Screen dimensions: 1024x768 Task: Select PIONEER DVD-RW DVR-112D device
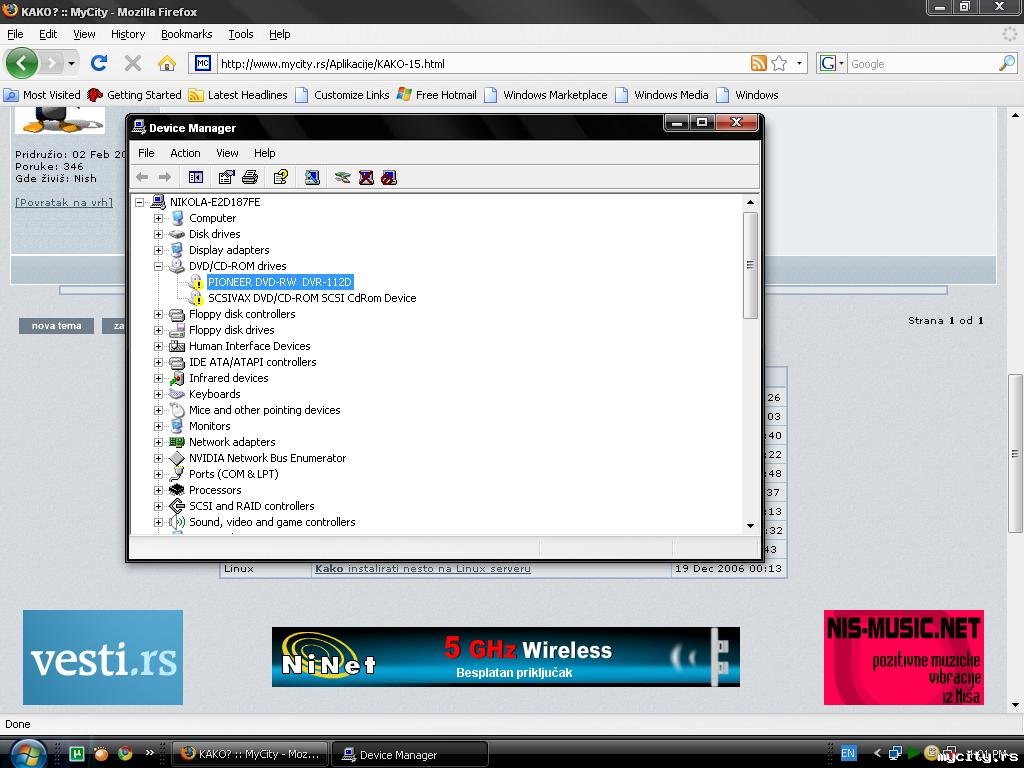click(x=280, y=282)
